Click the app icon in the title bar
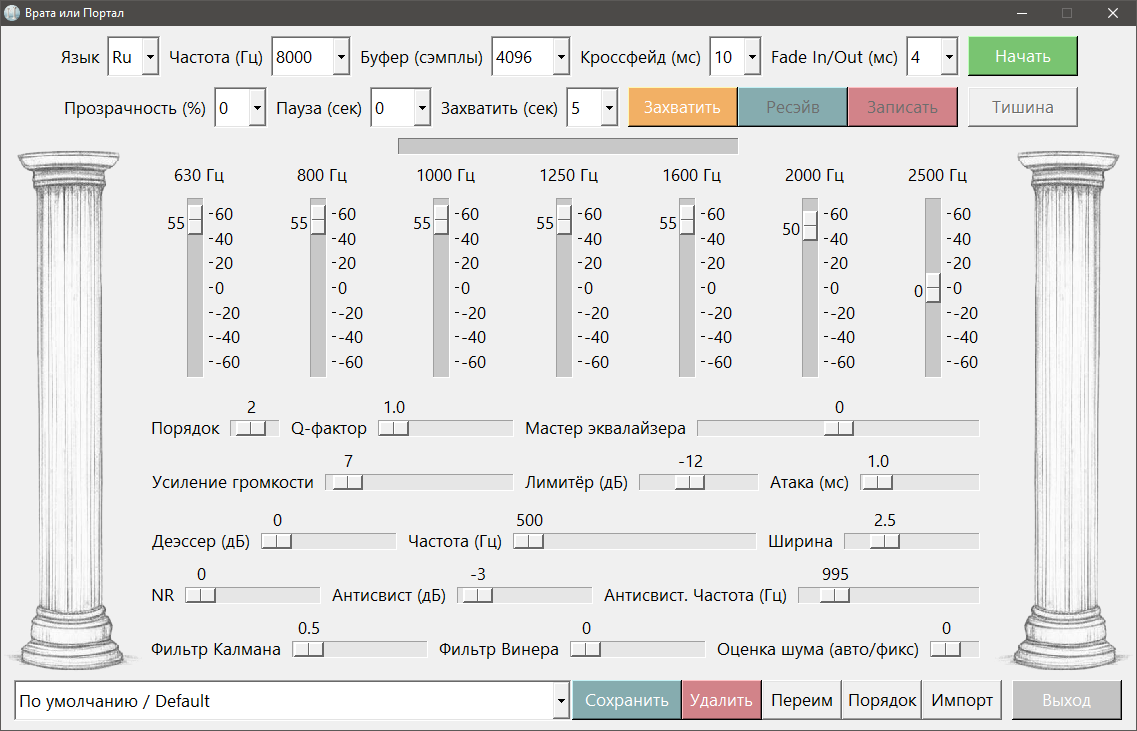Image resolution: width=1137 pixels, height=731 pixels. tap(12, 13)
